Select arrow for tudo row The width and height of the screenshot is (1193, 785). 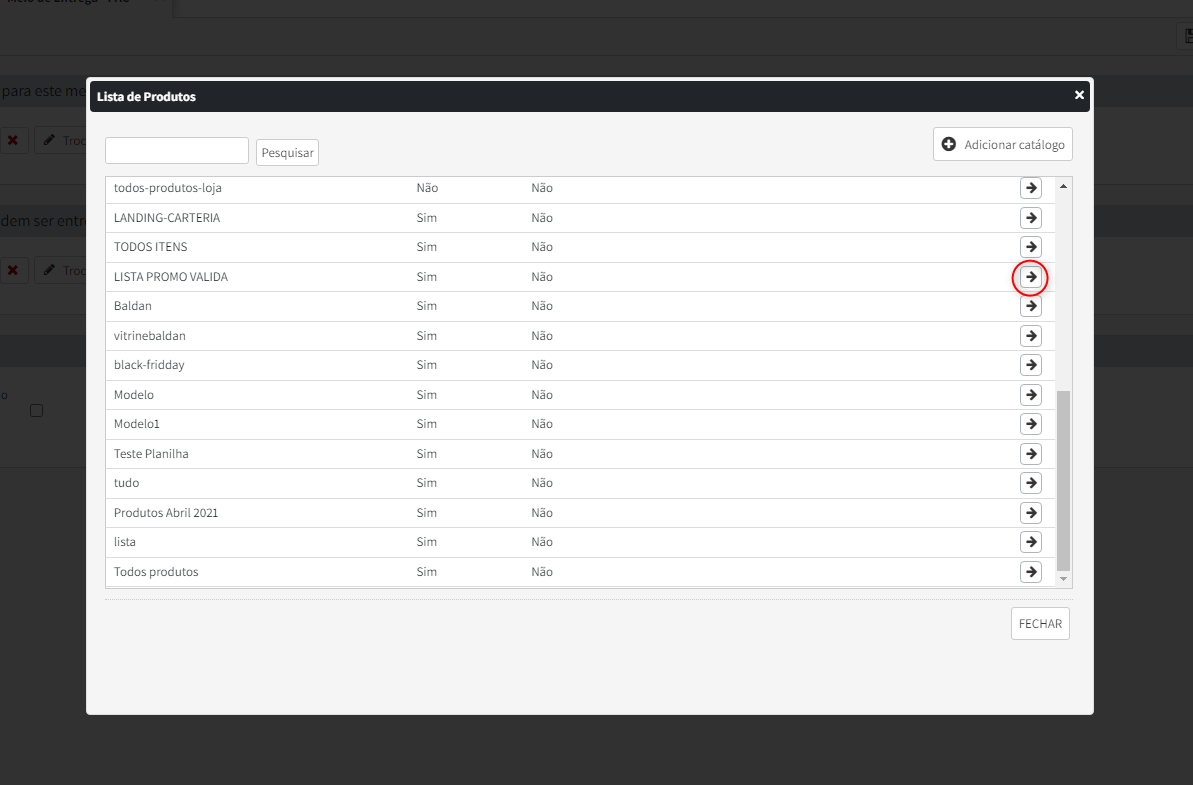[1030, 483]
